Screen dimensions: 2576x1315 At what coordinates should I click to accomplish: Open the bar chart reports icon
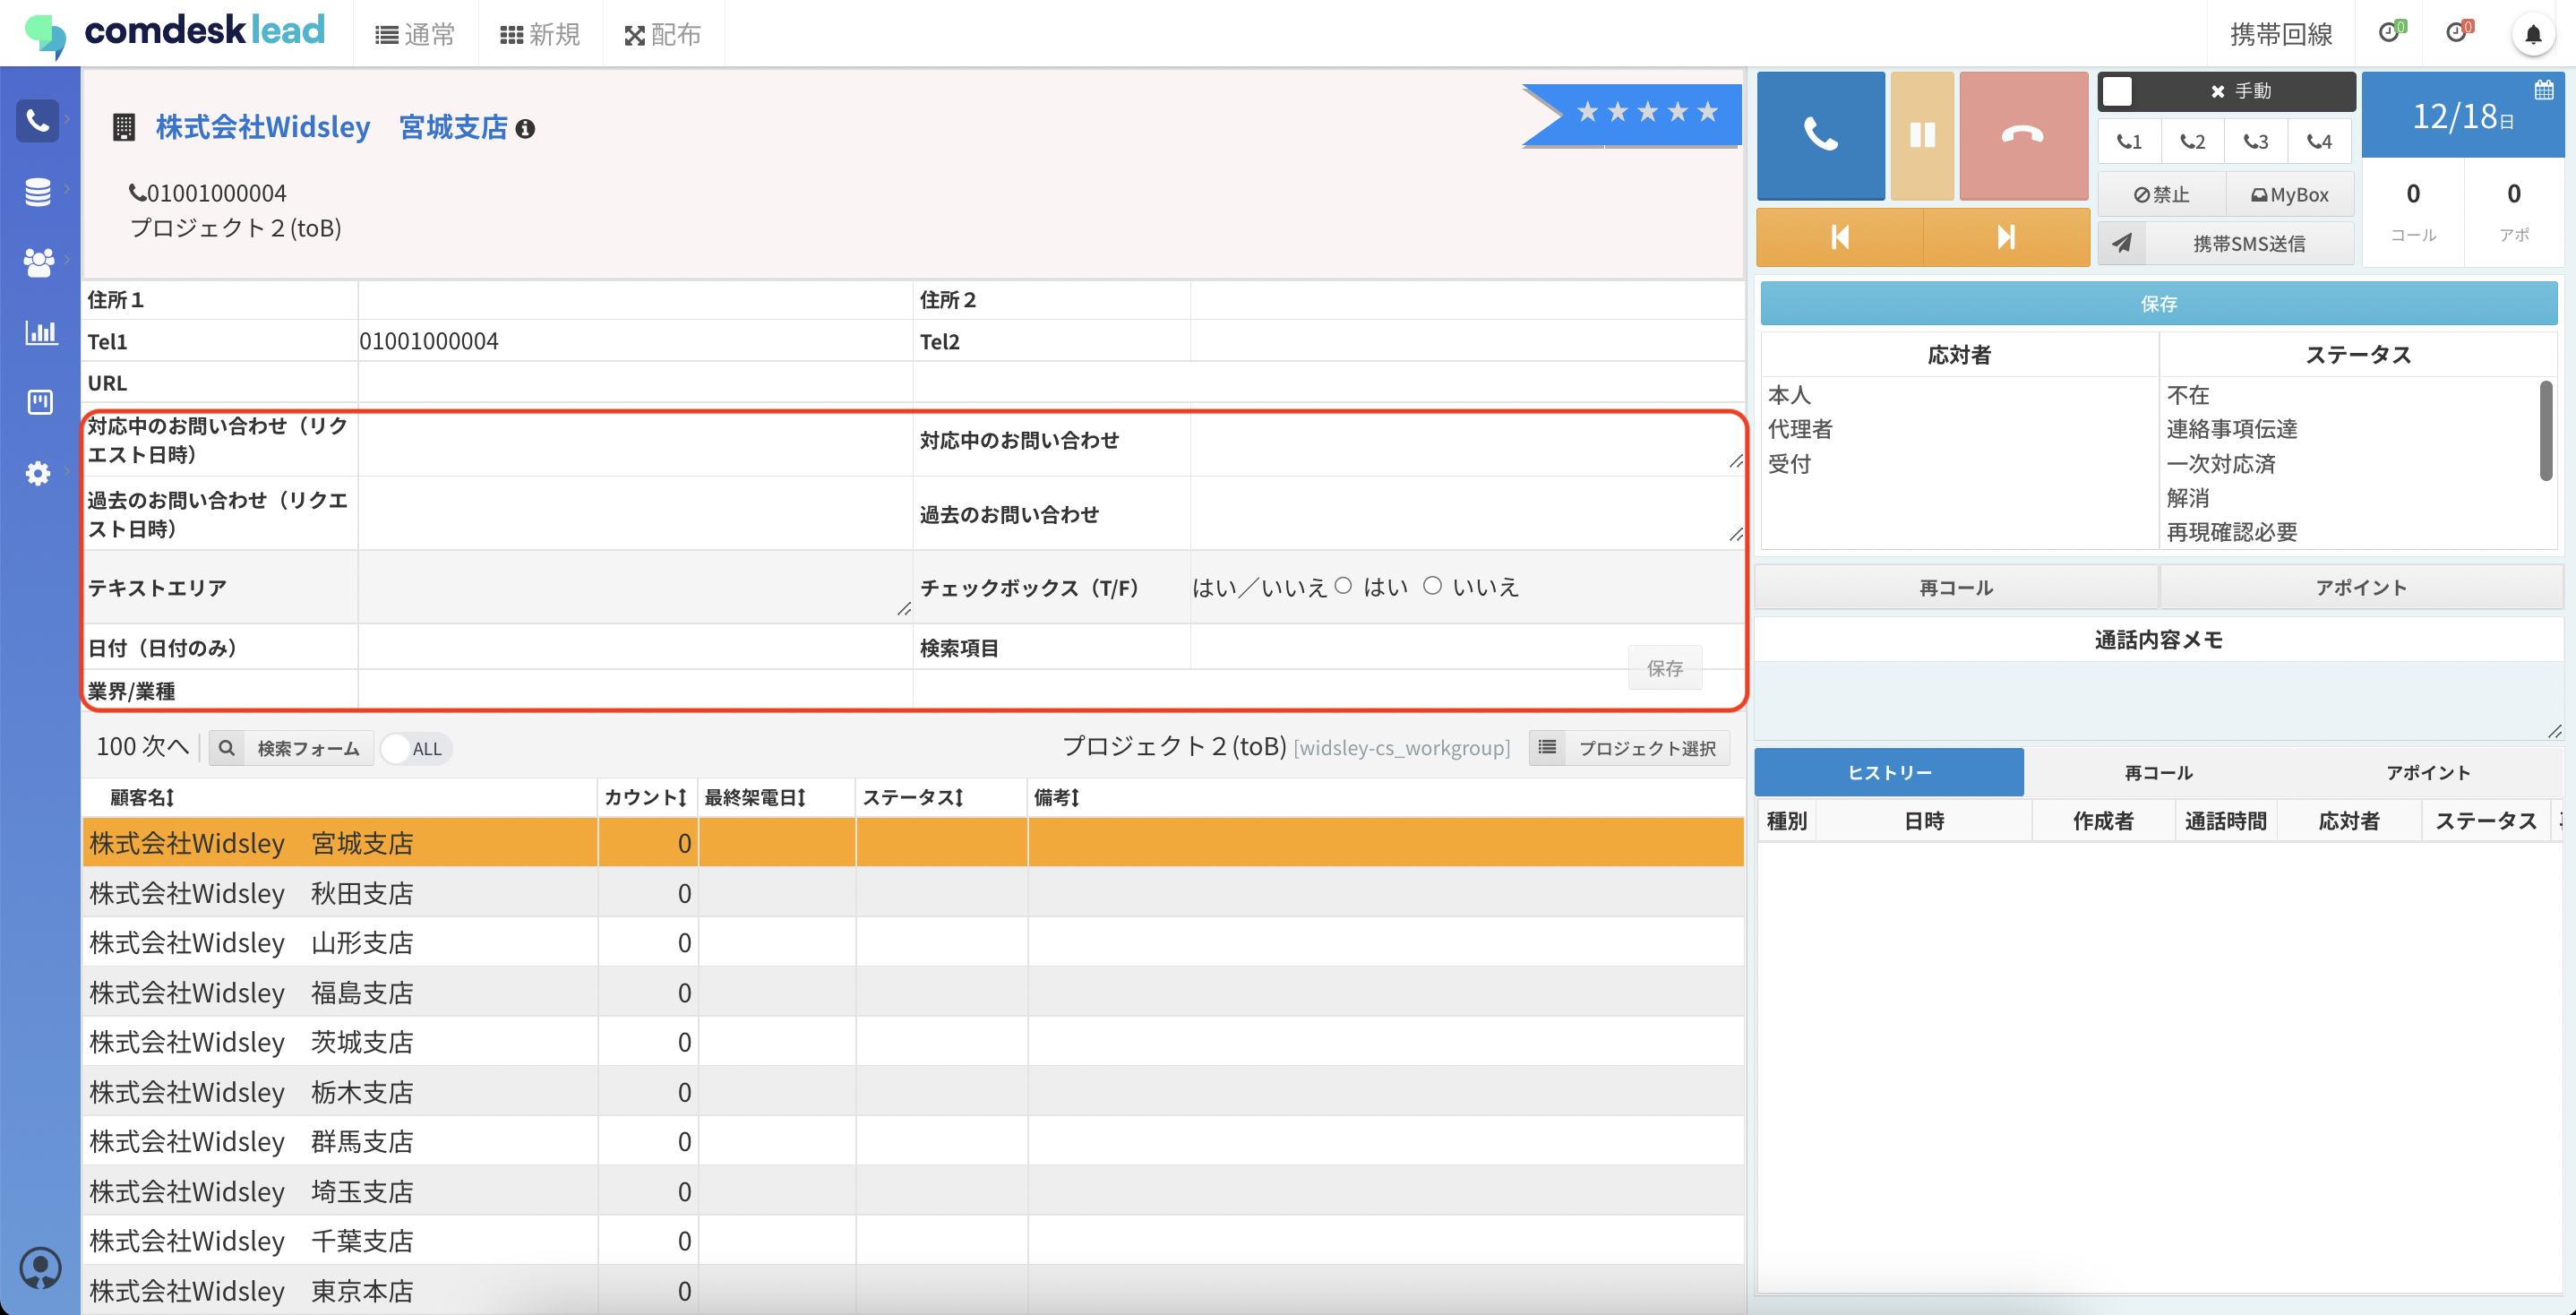tap(40, 332)
